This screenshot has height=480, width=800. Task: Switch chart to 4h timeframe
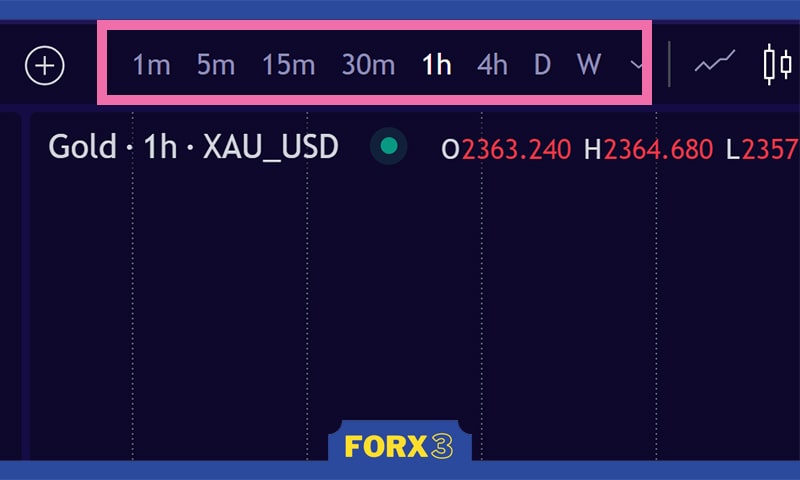pos(492,66)
